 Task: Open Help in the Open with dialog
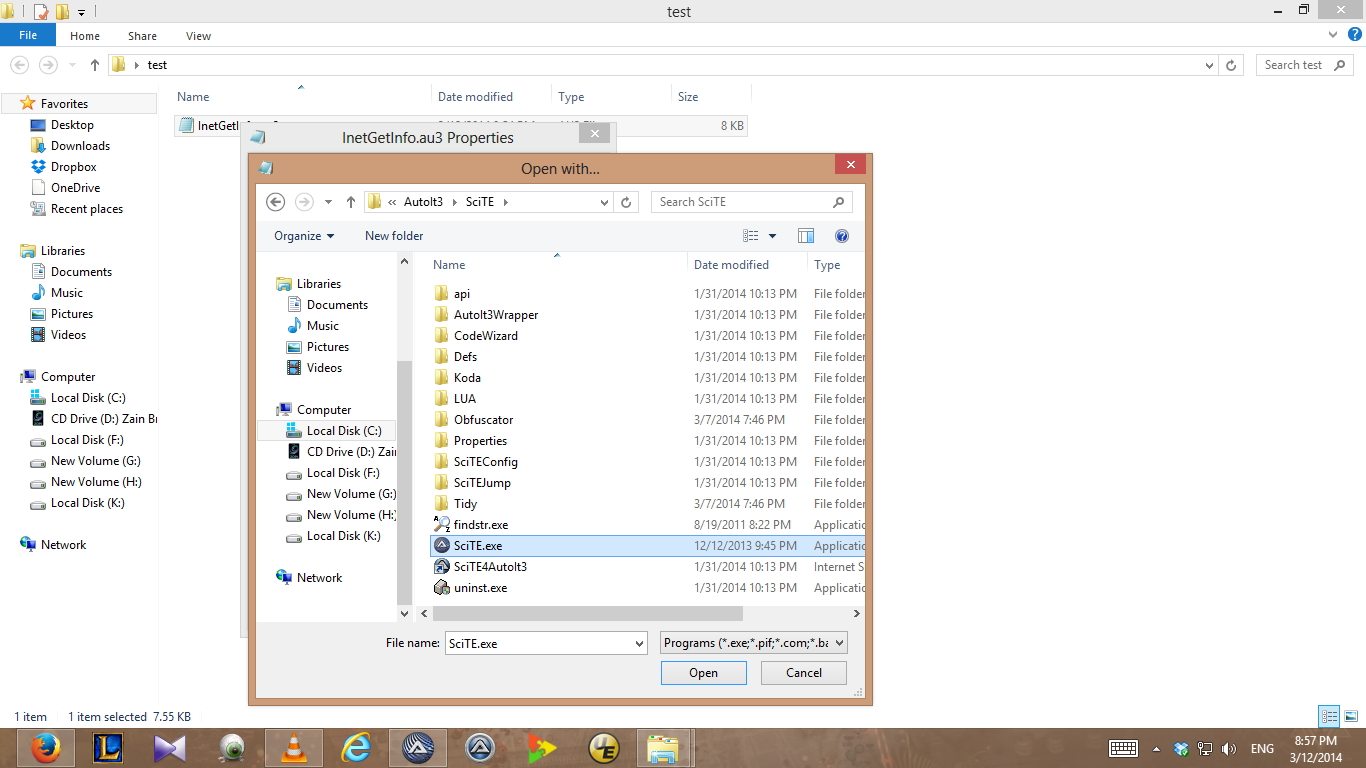tap(842, 236)
